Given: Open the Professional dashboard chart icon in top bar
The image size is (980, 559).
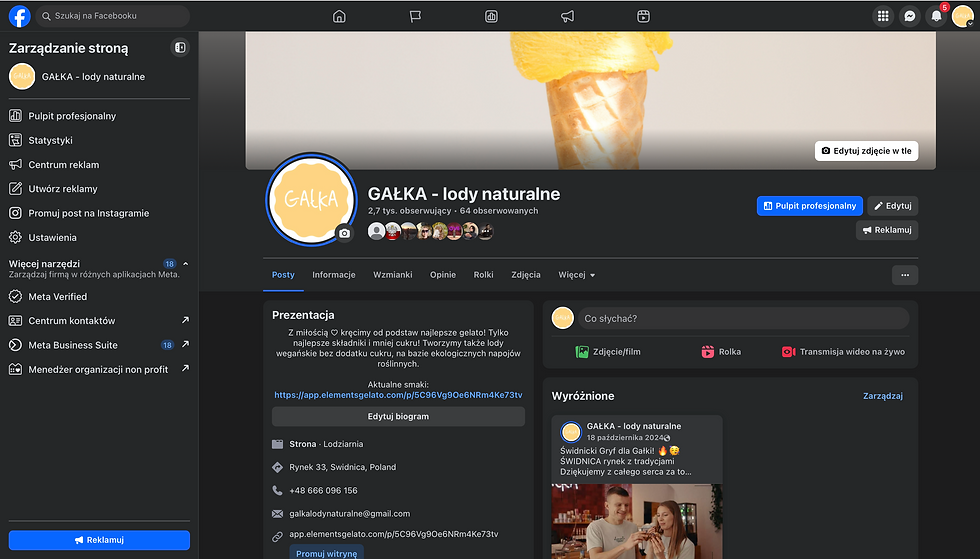Looking at the screenshot, I should click(x=491, y=16).
